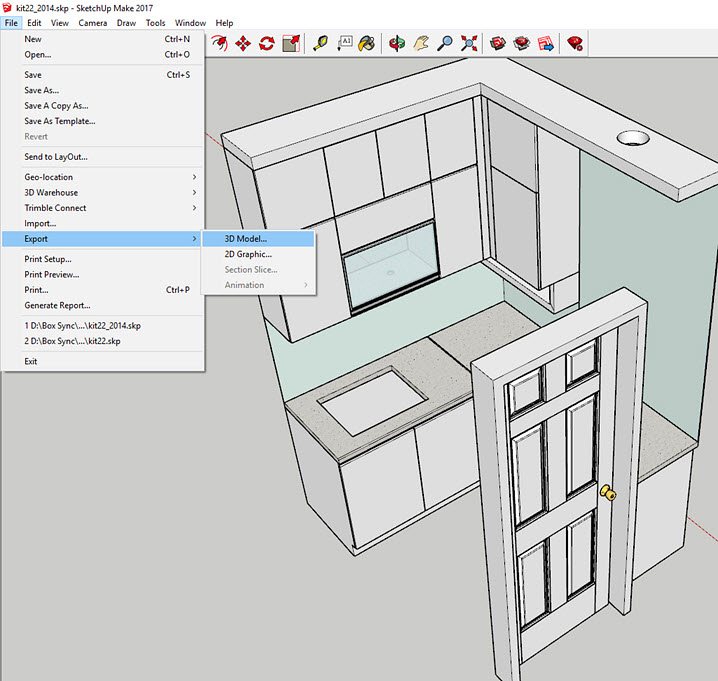Choose the Paint Bucket tool

368,43
